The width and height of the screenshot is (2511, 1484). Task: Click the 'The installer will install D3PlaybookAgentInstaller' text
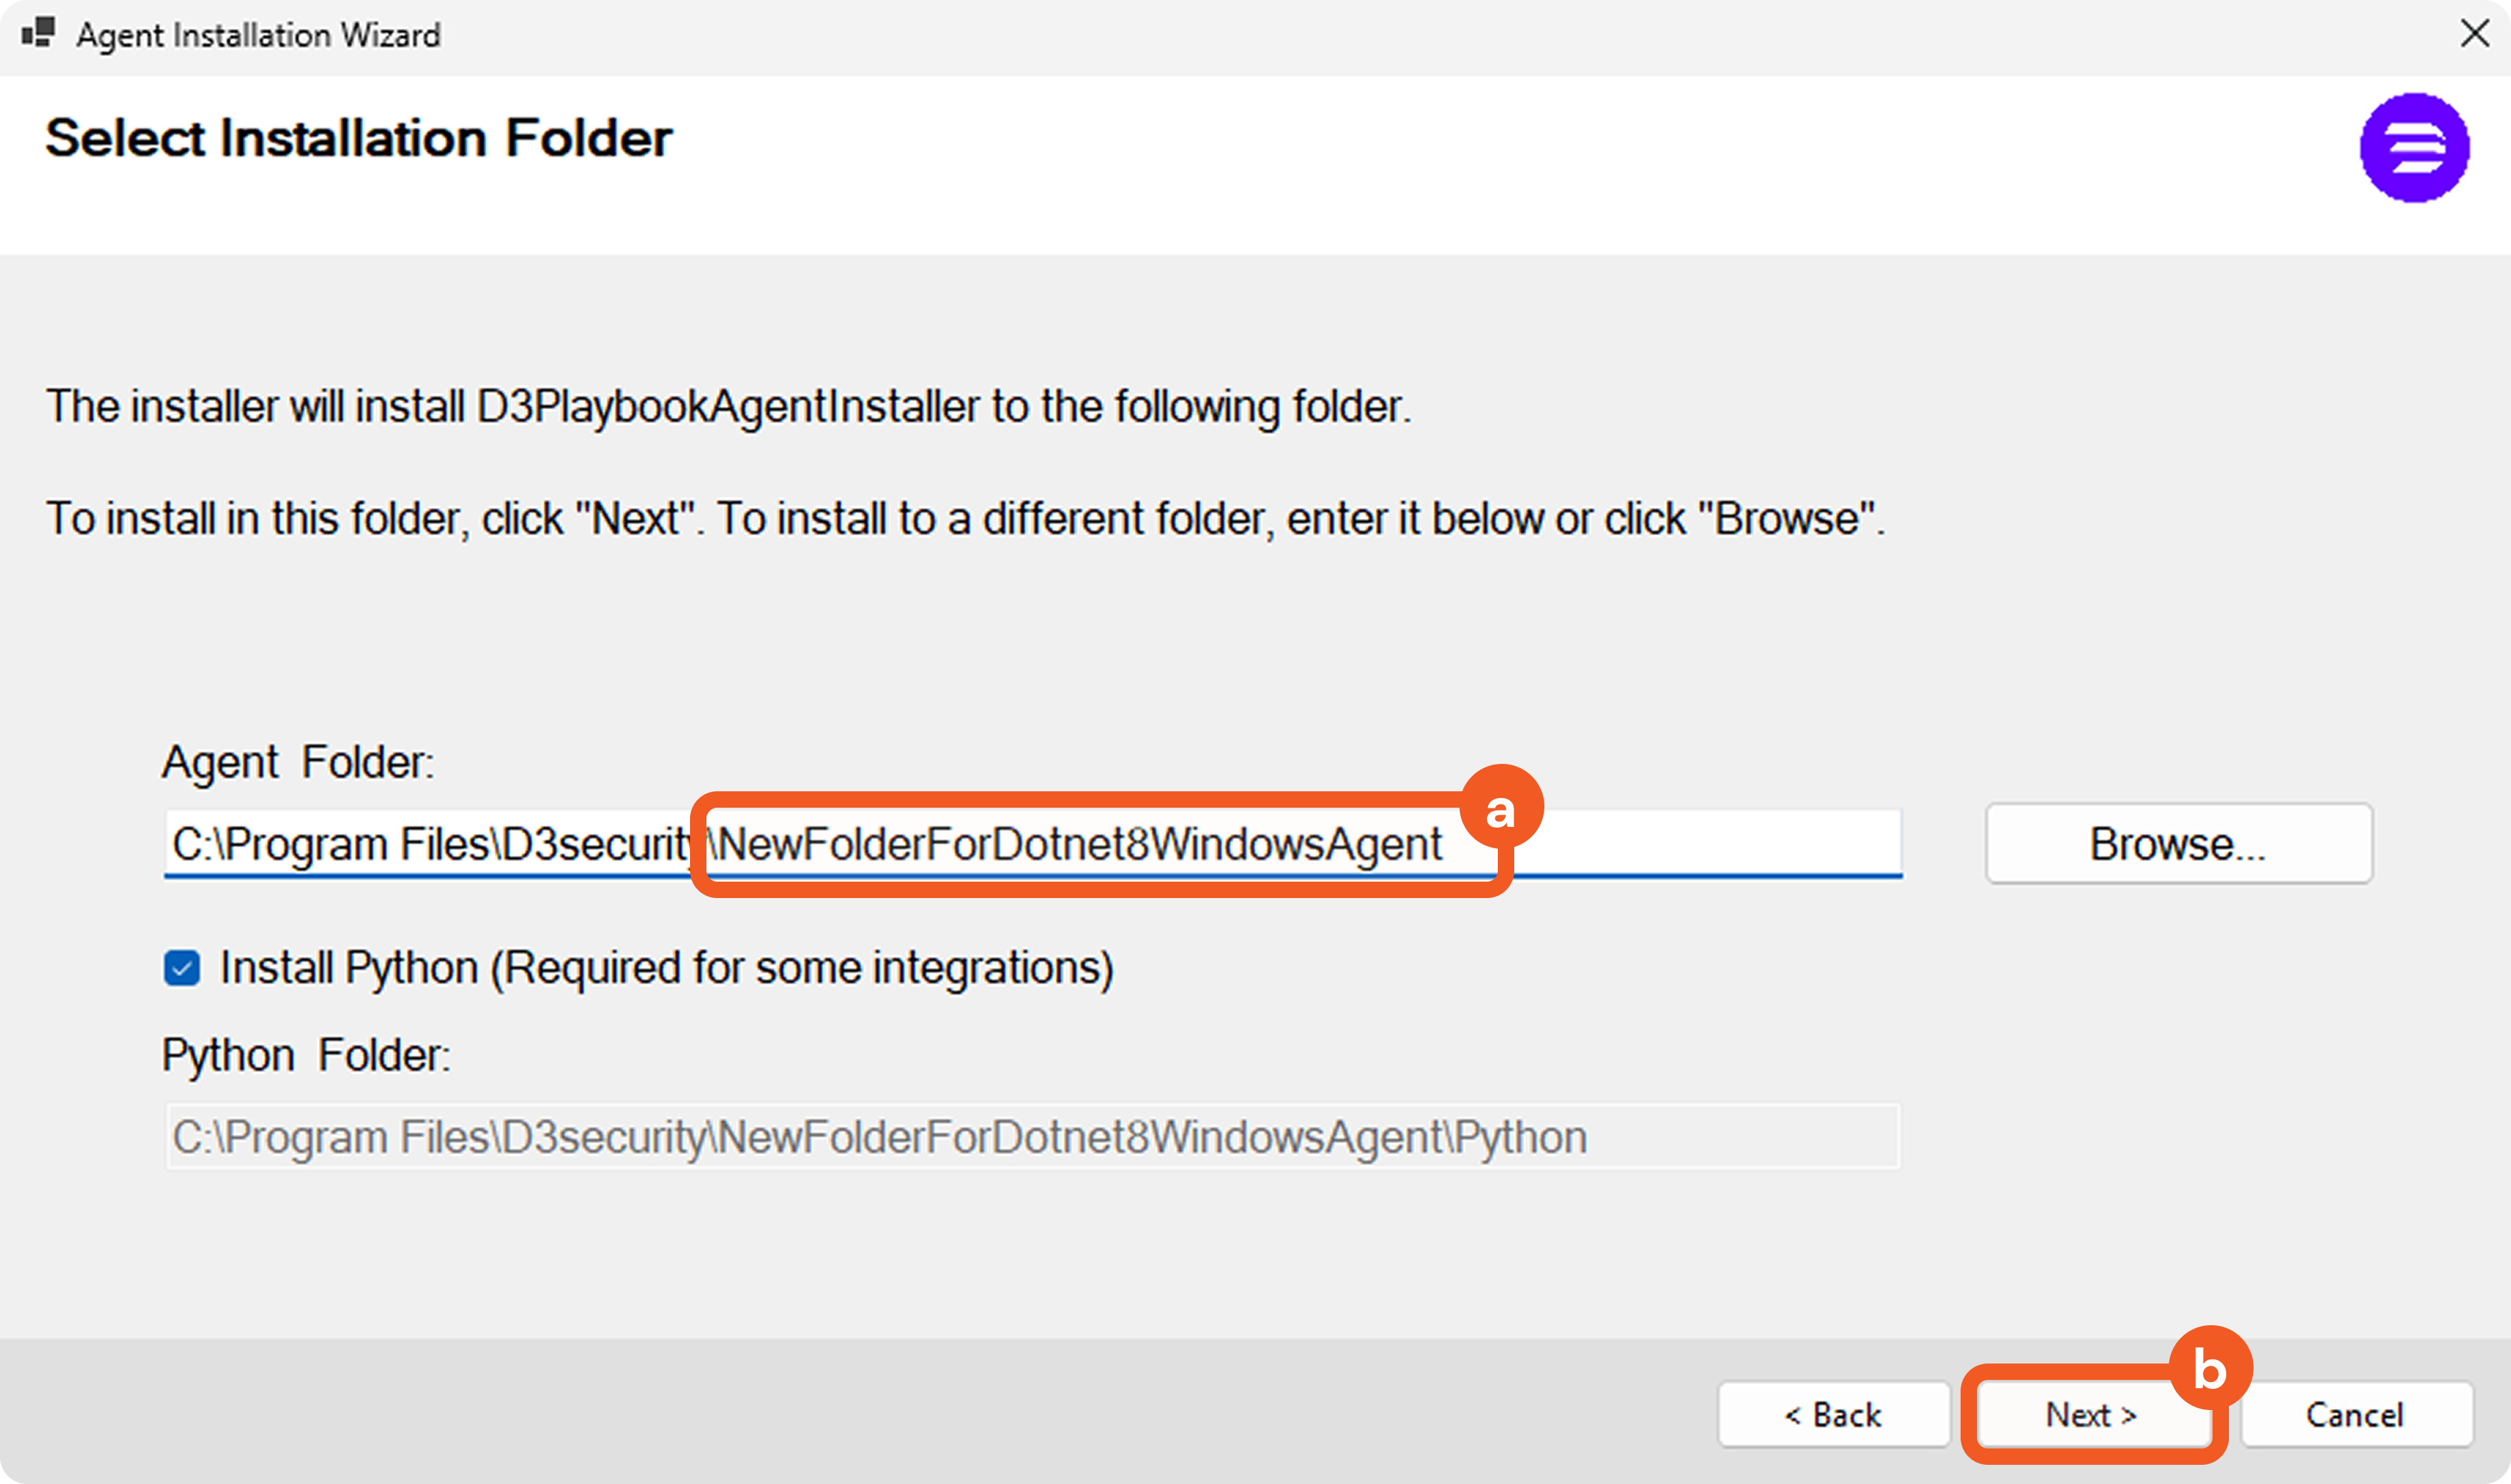click(728, 407)
